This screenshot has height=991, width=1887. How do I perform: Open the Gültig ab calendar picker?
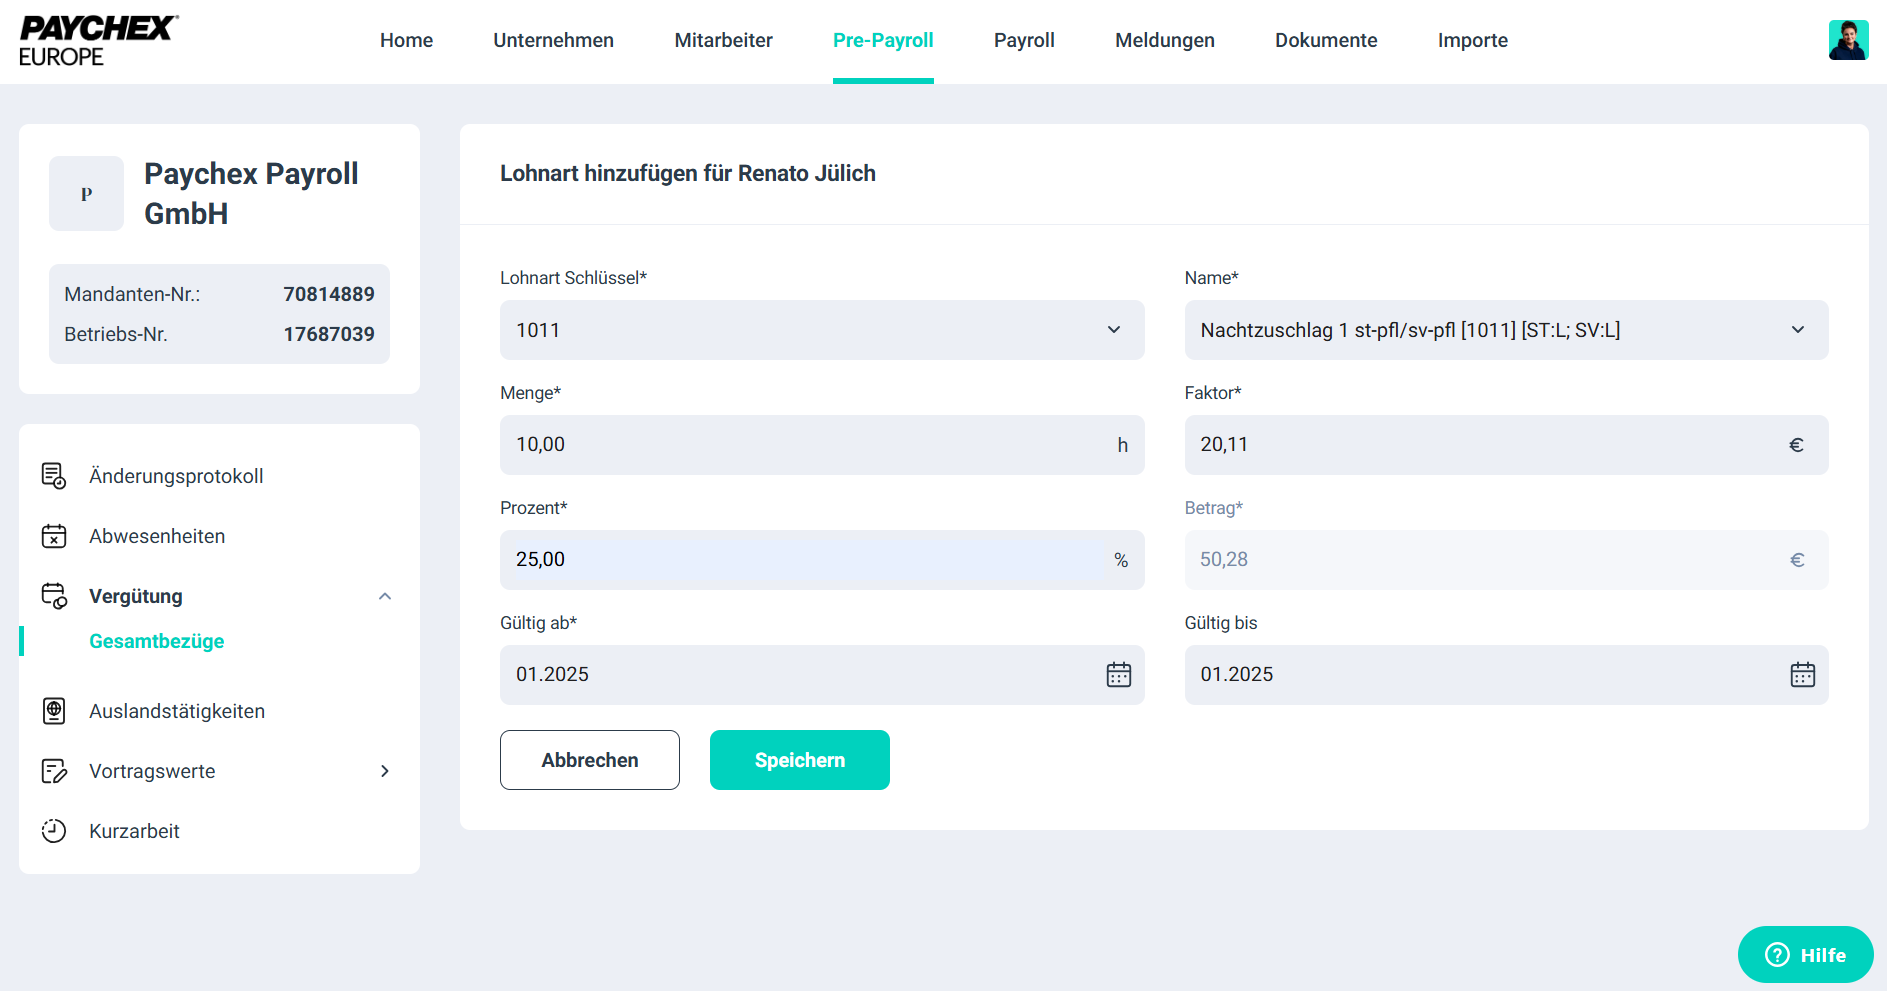tap(1118, 675)
